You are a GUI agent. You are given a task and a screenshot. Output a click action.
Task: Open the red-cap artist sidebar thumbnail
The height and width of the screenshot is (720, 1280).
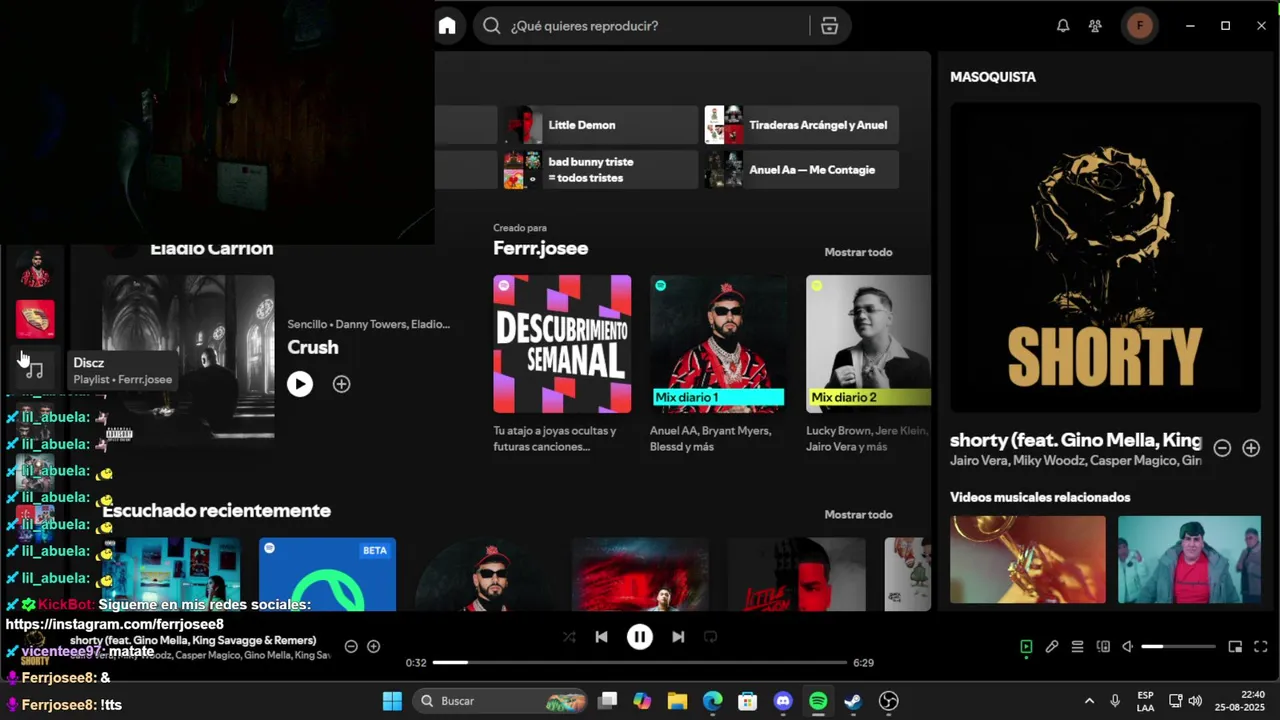(x=35, y=270)
